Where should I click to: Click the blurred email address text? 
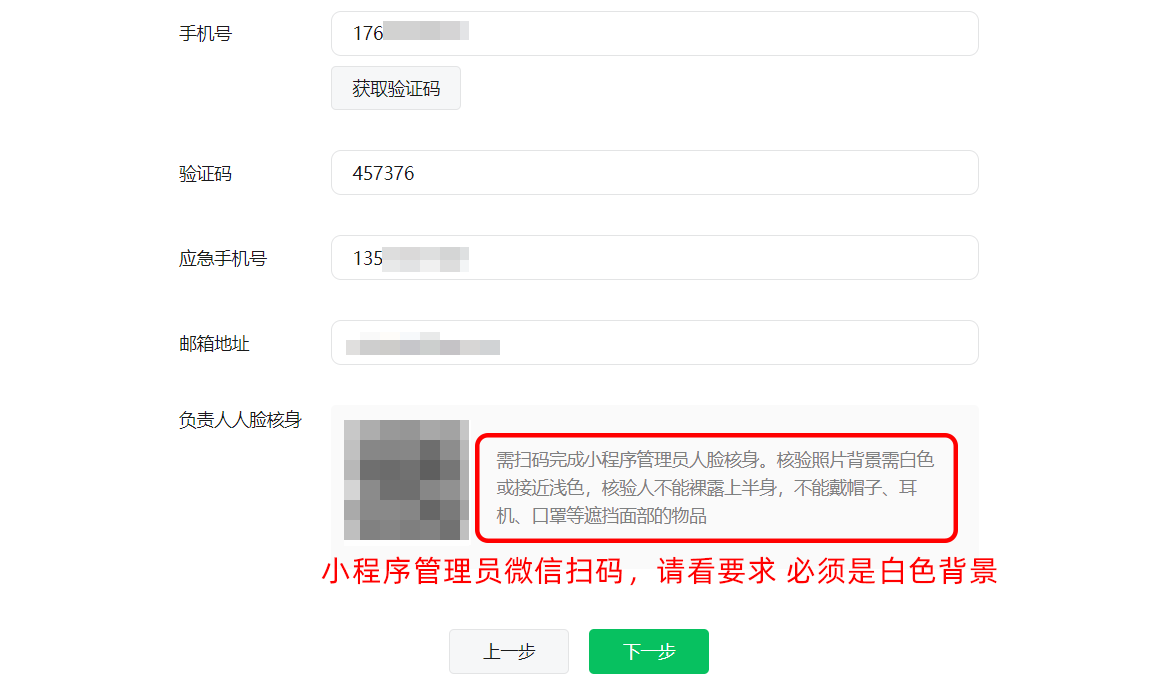click(423, 344)
